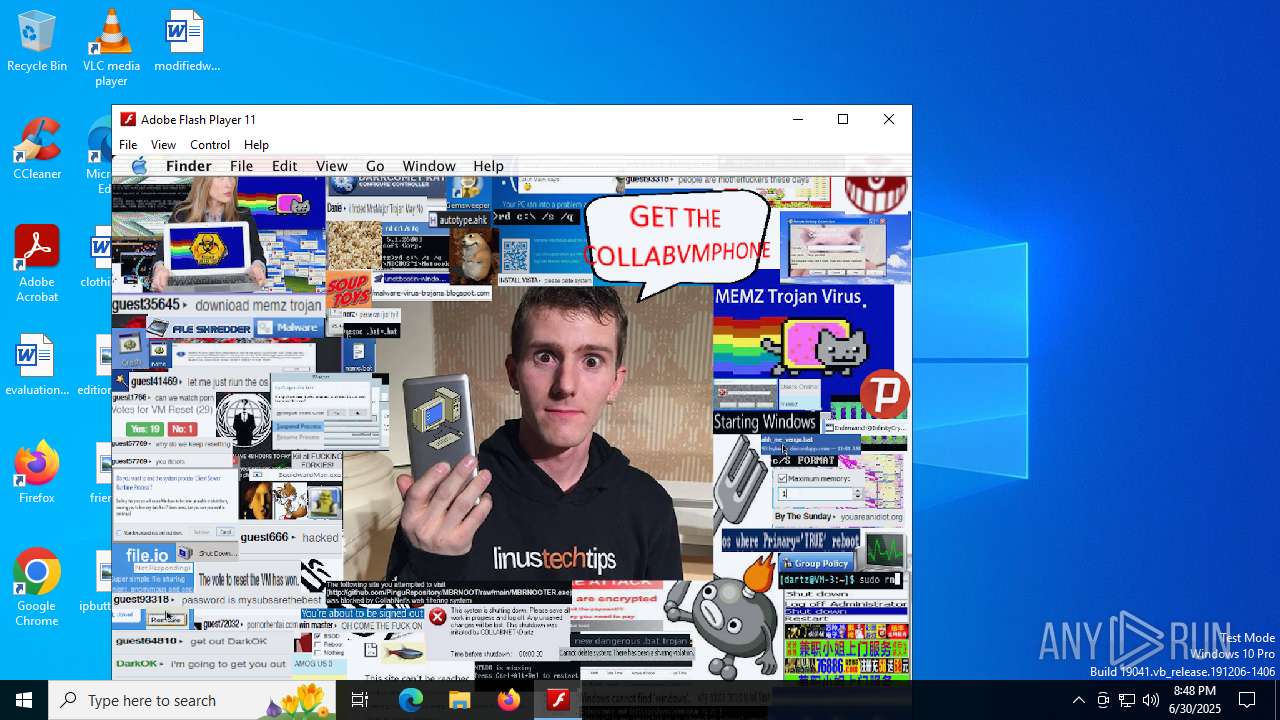This screenshot has width=1280, height=720.
Task: Select the frien... image file on desktop
Action: 102,473
